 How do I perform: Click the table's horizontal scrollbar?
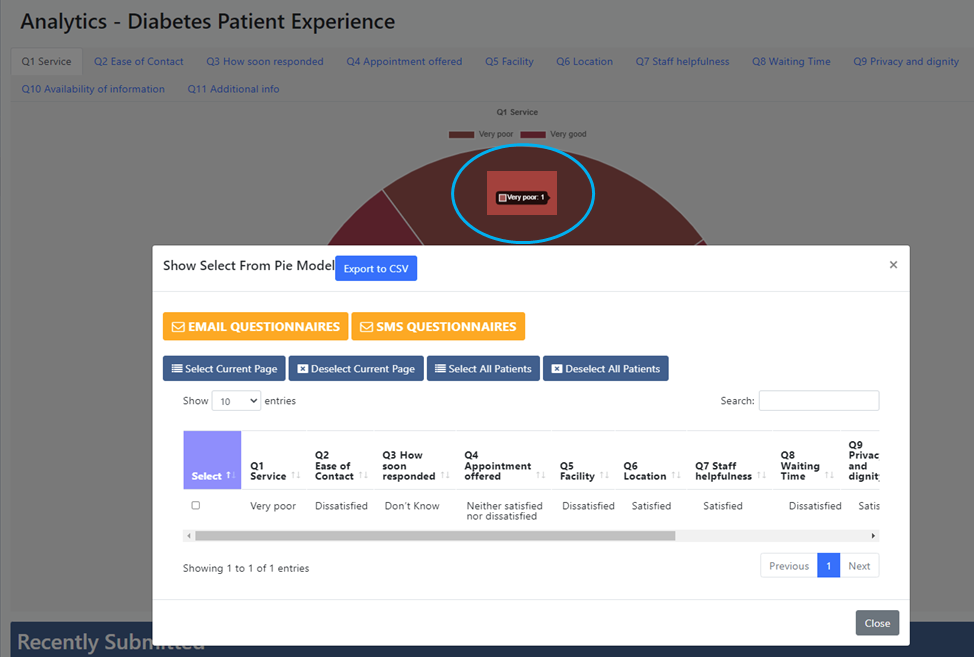(x=430, y=536)
